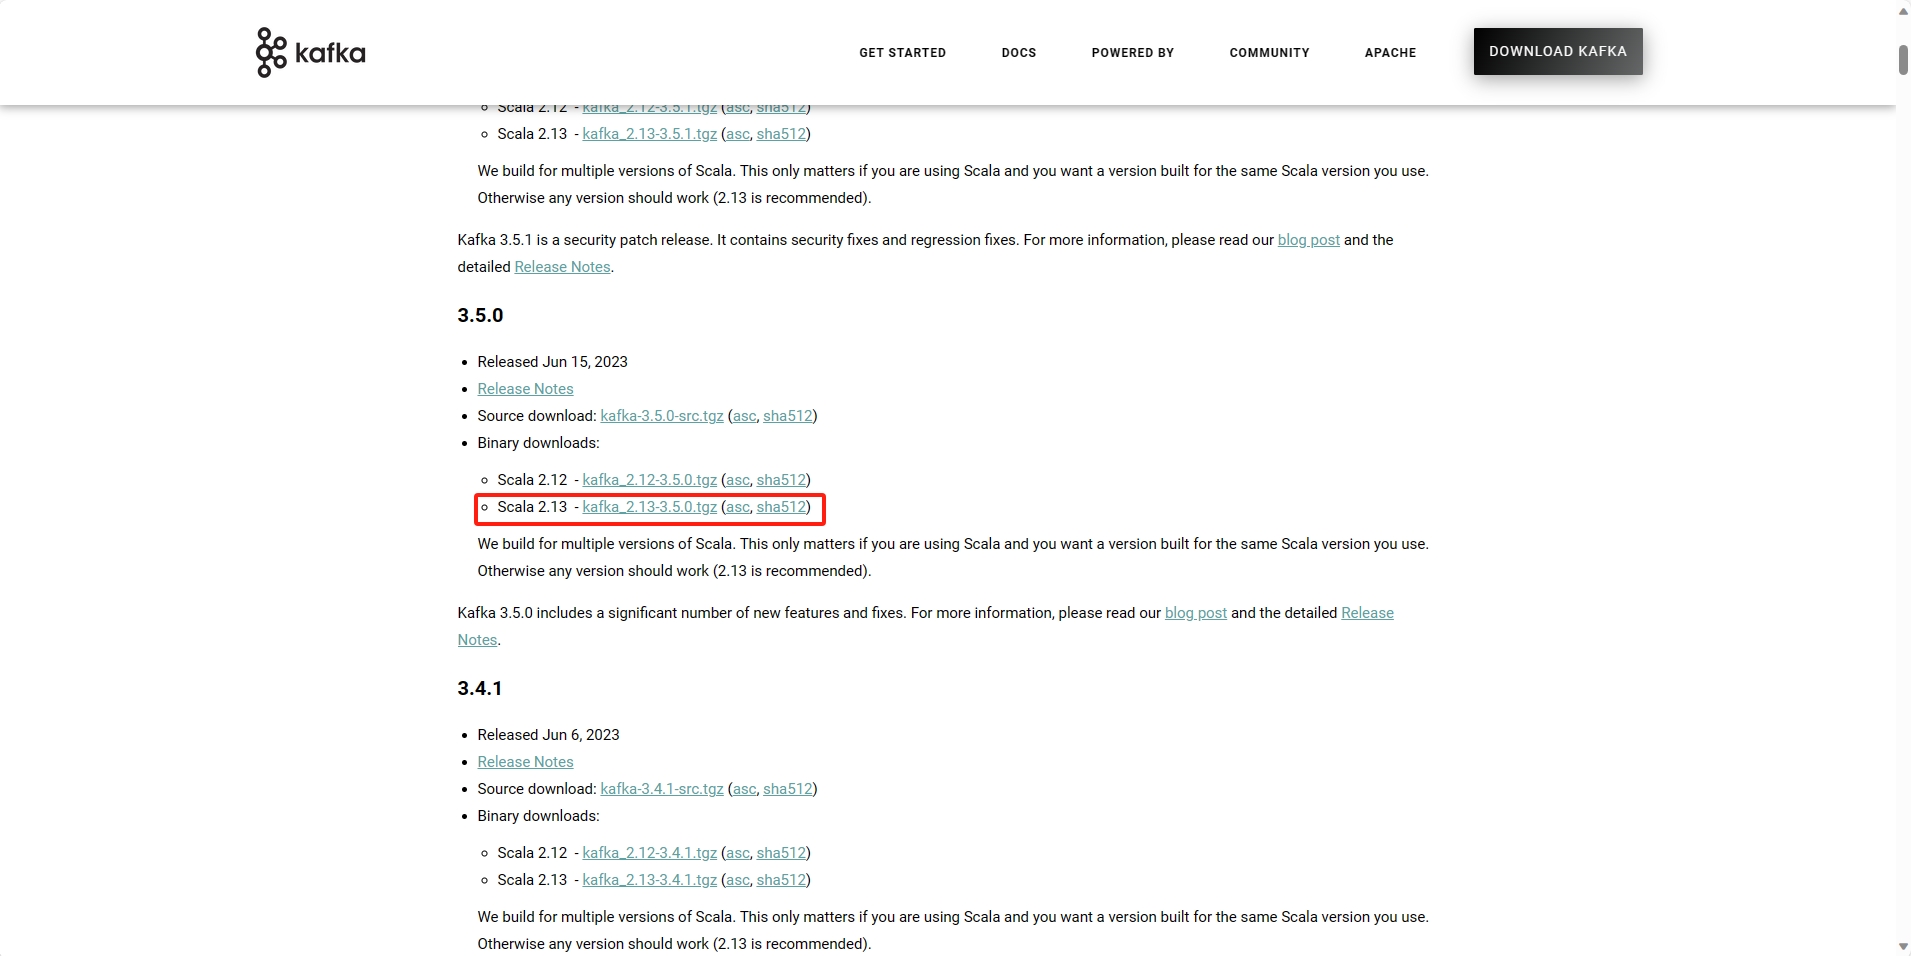
Task: Open the APACHE menu
Action: 1390,52
